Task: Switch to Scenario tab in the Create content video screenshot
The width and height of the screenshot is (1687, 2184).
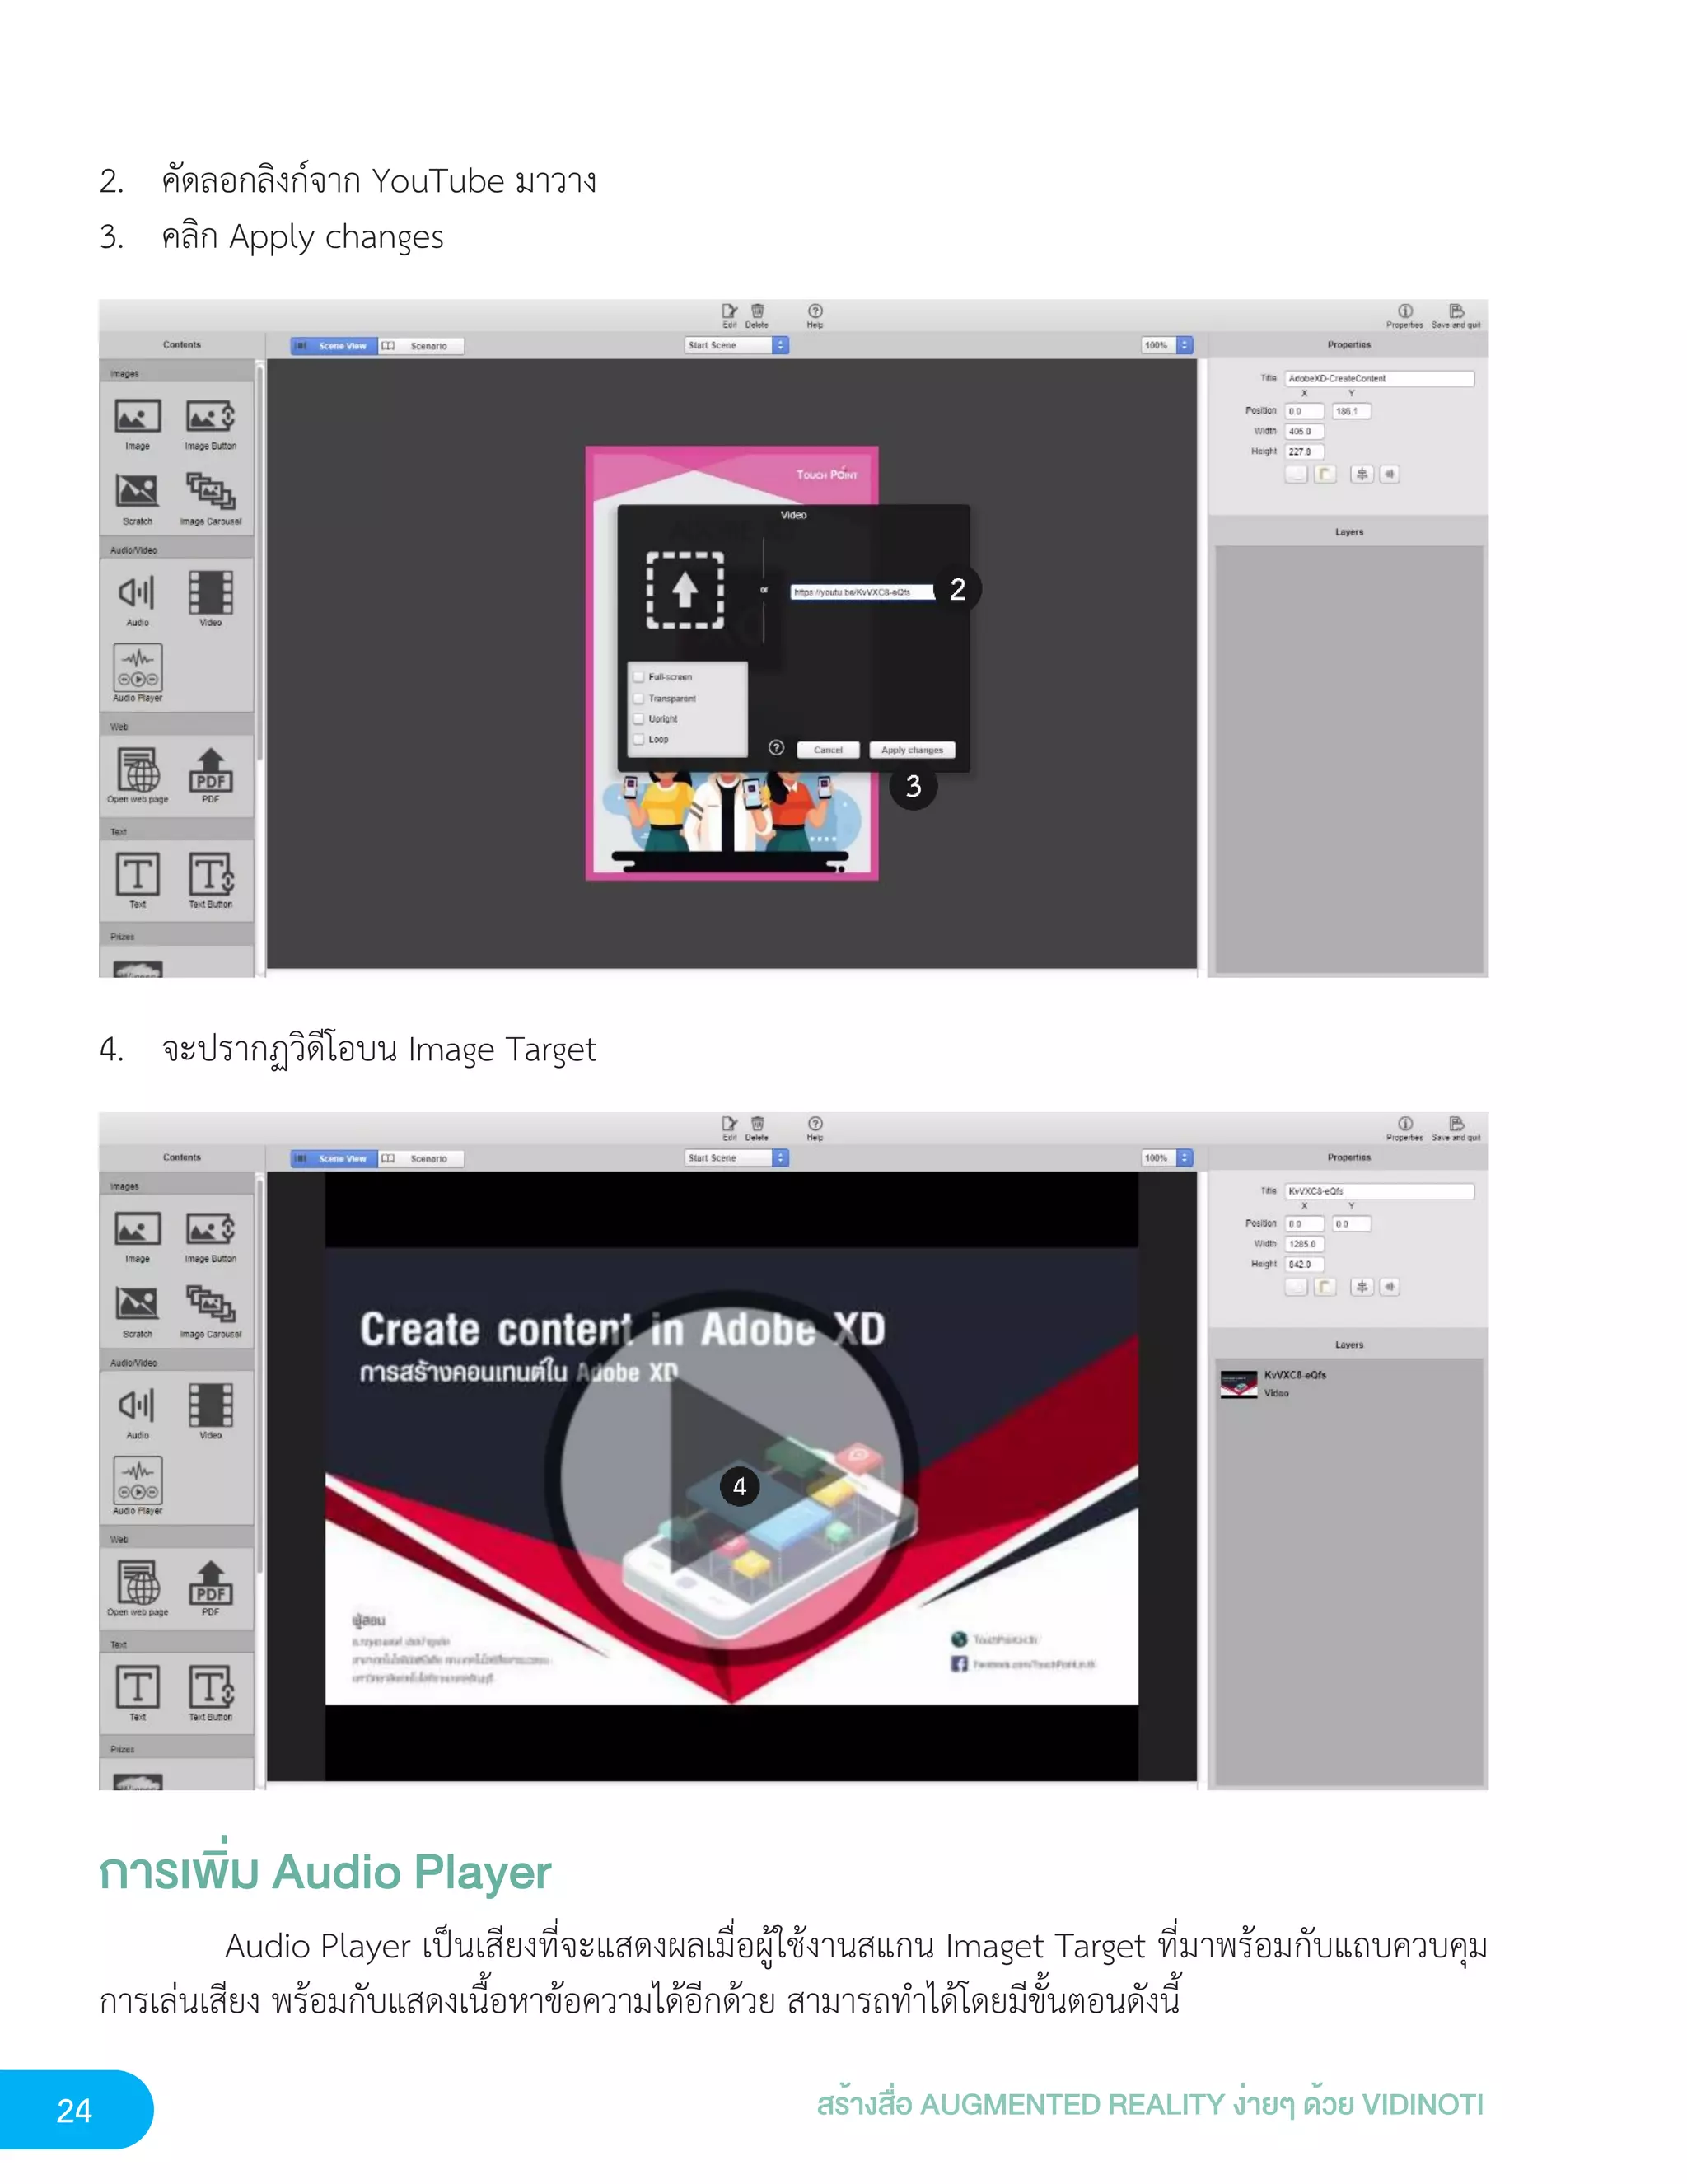Action: (421, 1159)
